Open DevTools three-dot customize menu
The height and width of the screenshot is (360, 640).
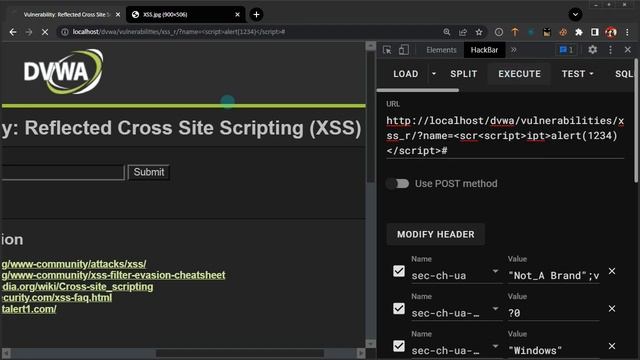[611, 50]
